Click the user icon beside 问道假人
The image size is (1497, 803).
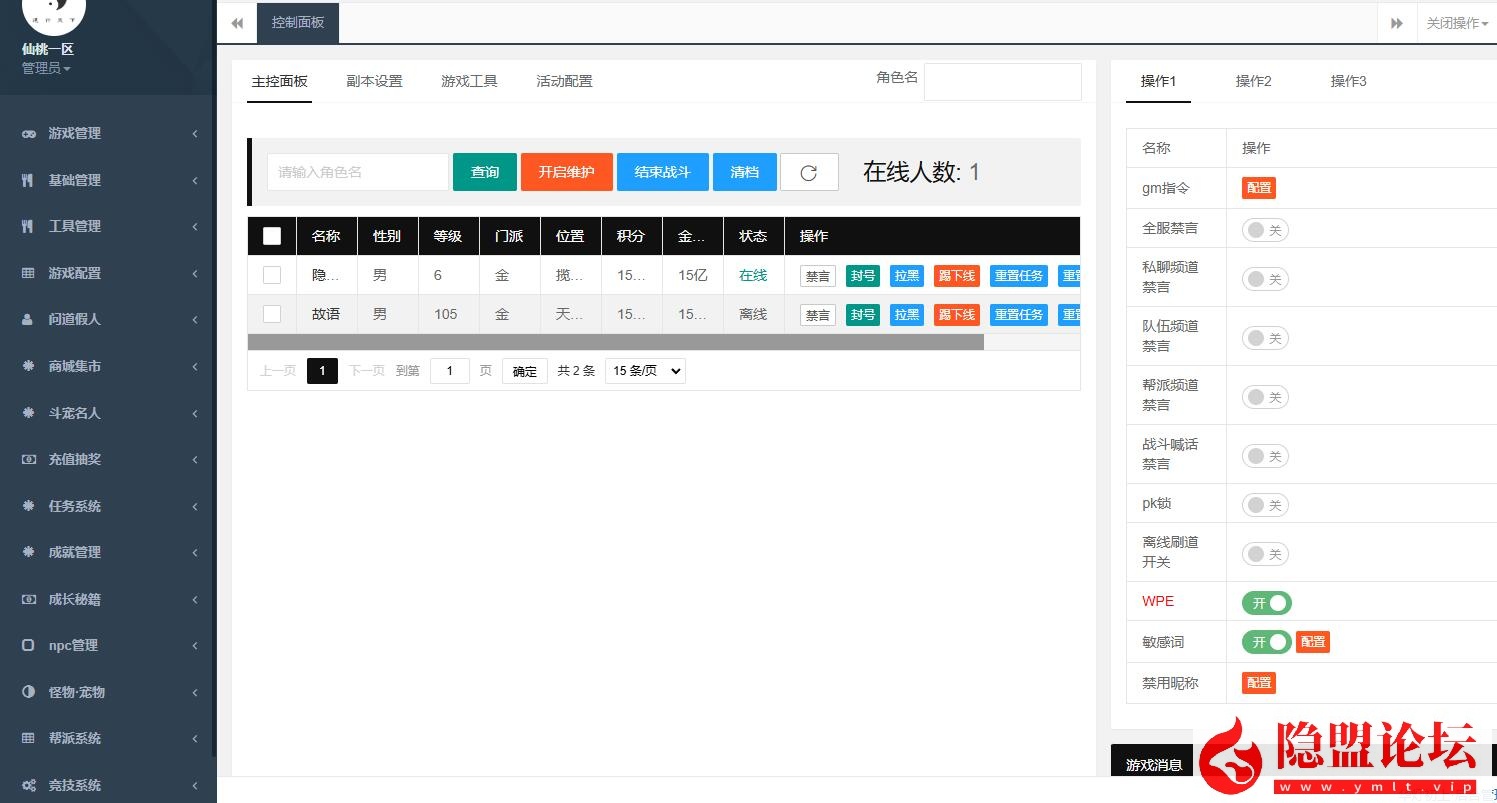(x=28, y=320)
